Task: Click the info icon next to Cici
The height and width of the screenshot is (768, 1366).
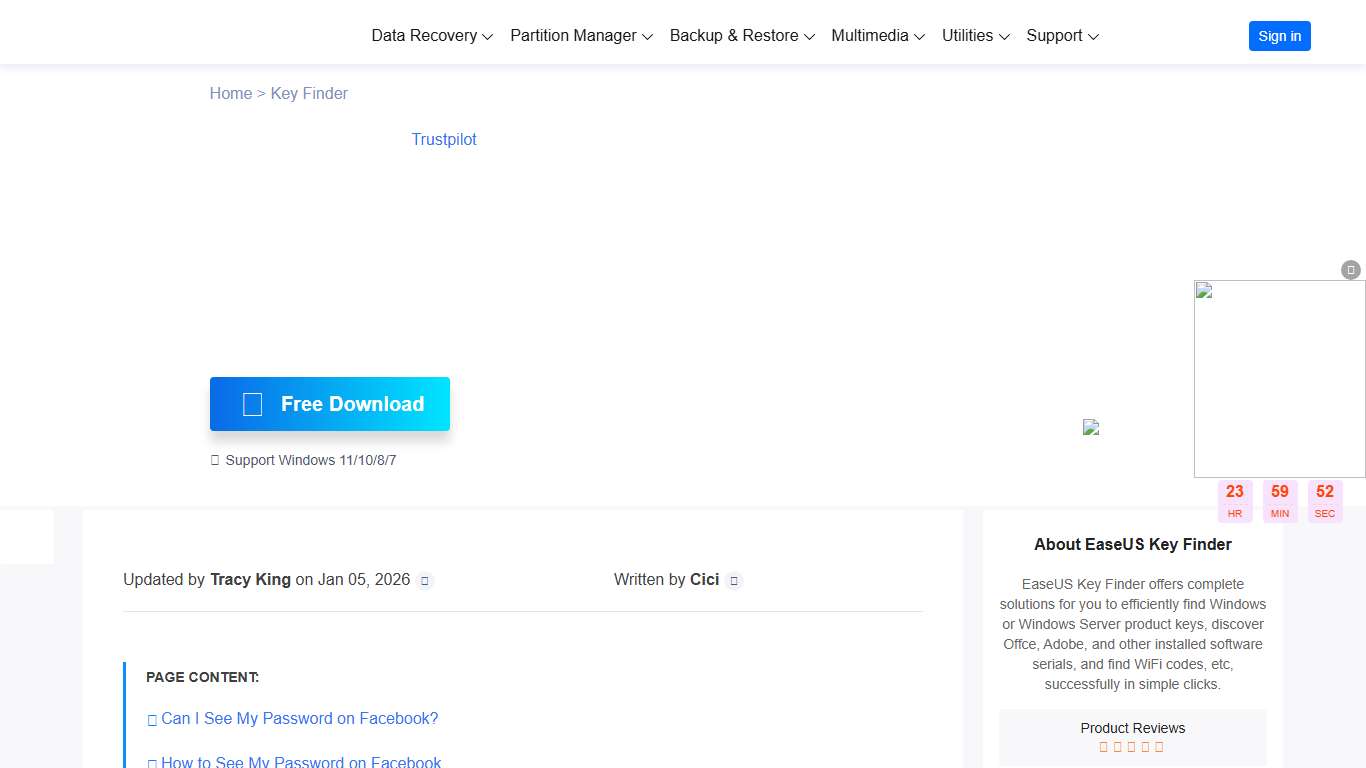Action: click(x=734, y=581)
